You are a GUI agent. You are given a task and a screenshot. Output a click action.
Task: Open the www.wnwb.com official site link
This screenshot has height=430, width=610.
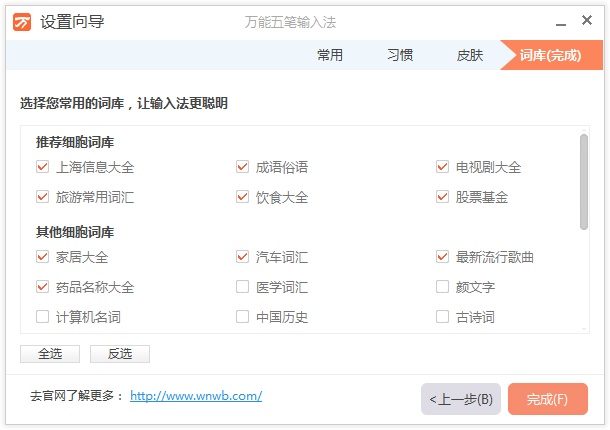click(196, 396)
